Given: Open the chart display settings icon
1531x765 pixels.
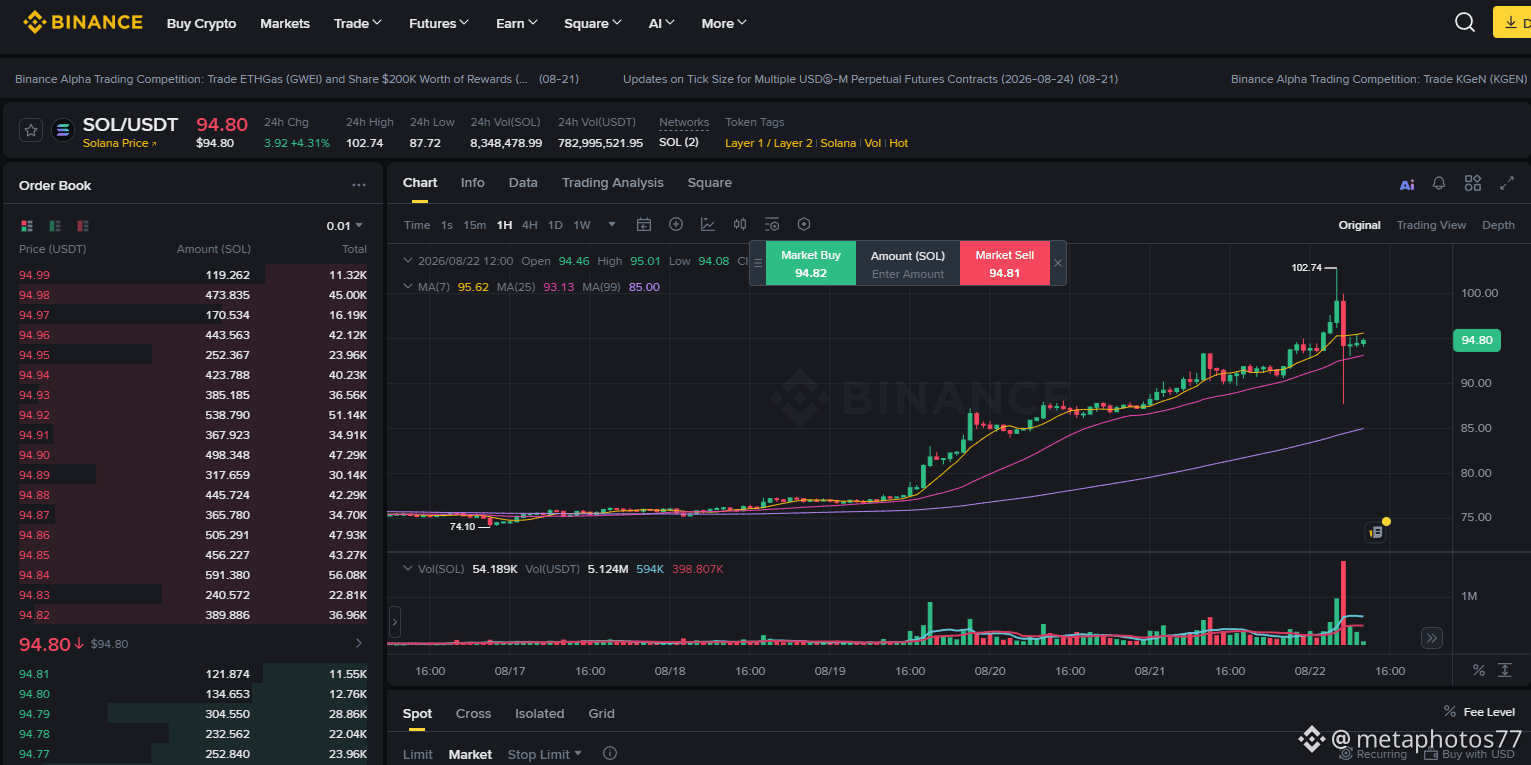Looking at the screenshot, I should pos(772,225).
